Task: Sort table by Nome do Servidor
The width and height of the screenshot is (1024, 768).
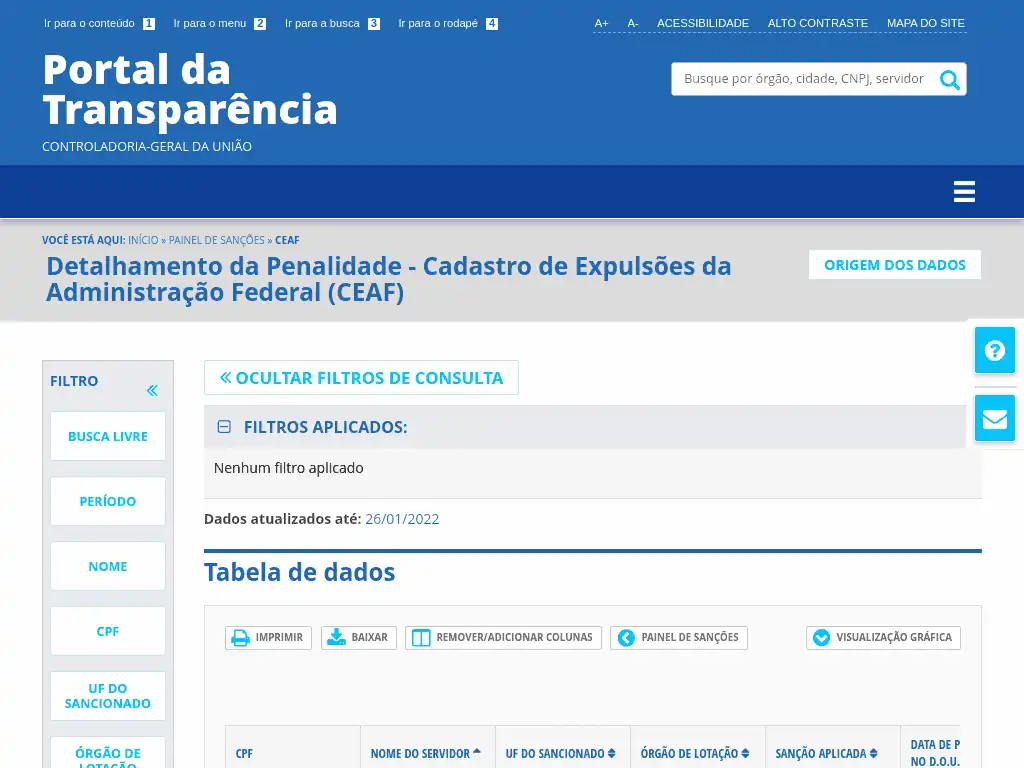Action: coord(426,753)
